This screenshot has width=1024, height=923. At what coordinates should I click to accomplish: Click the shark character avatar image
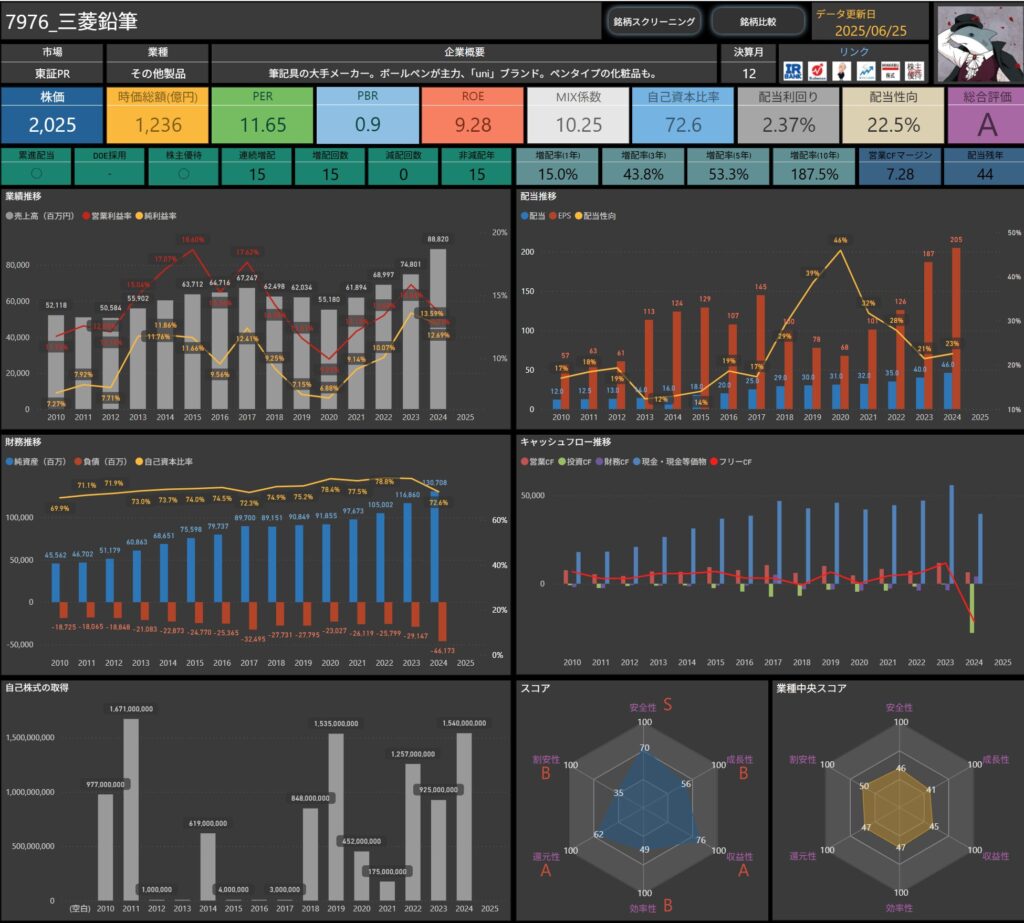coord(978,43)
